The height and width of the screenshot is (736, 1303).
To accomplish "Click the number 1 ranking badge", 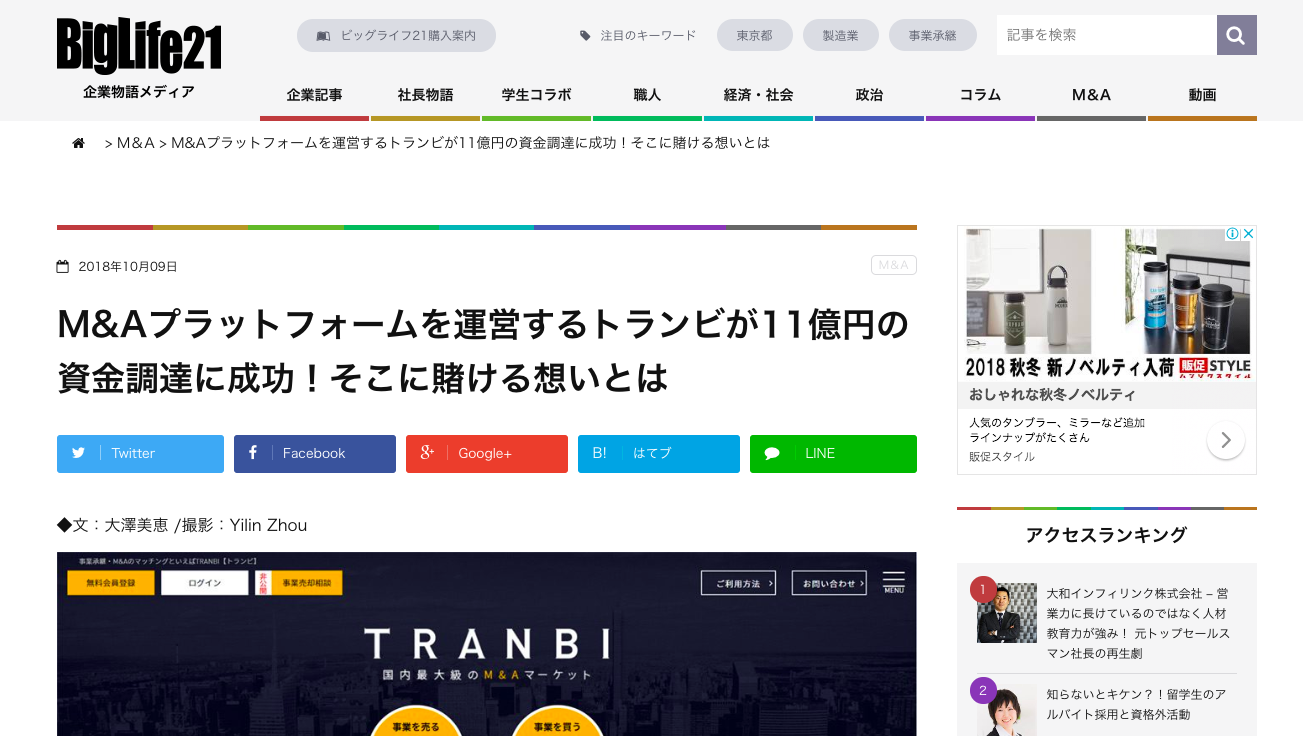I will coord(983,590).
